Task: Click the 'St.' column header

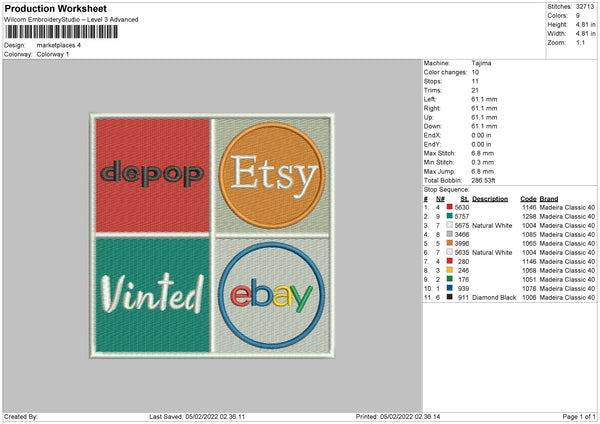Action: click(x=465, y=199)
